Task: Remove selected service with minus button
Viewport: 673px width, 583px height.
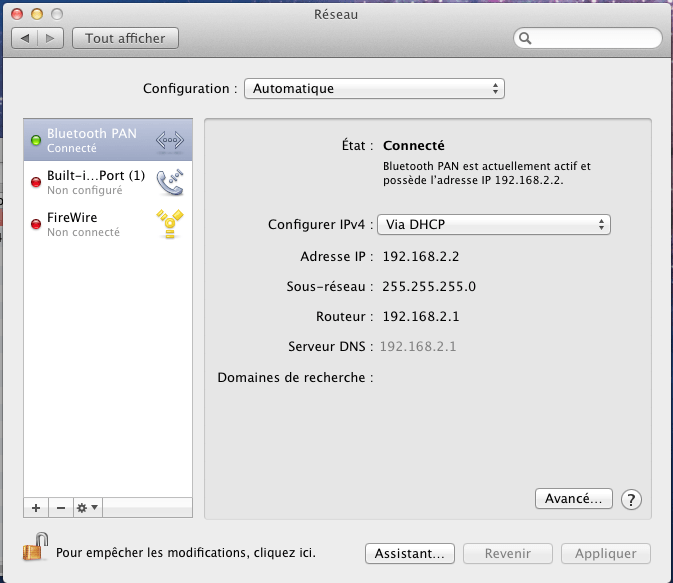Action: (61, 508)
